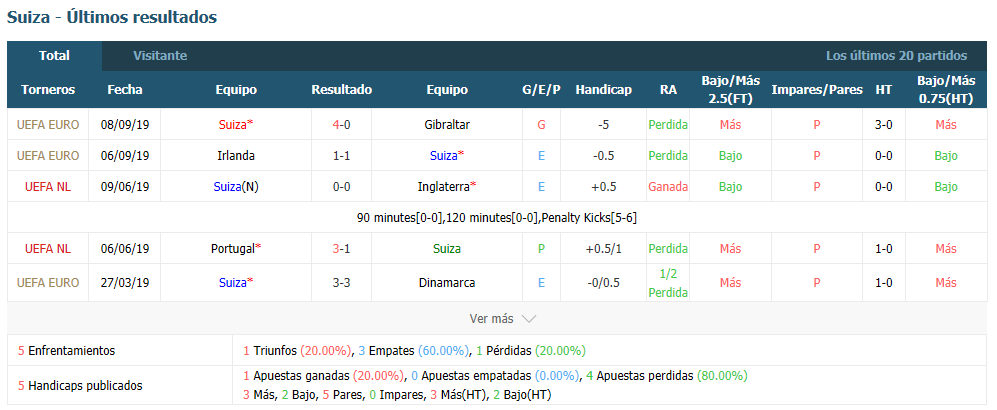Open the 4-0 result against Gibraltar
The height and width of the screenshot is (410, 997).
[x=341, y=125]
